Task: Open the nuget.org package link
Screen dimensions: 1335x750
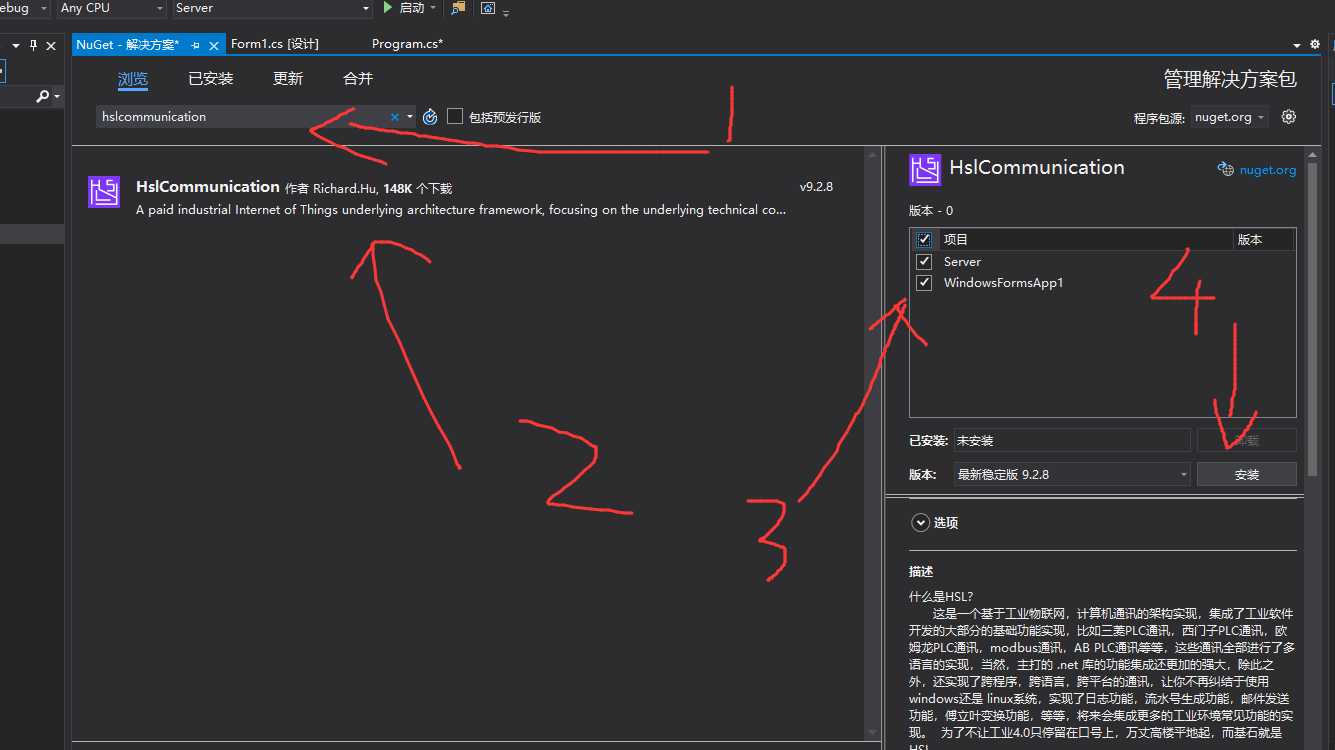Action: click(x=1268, y=170)
